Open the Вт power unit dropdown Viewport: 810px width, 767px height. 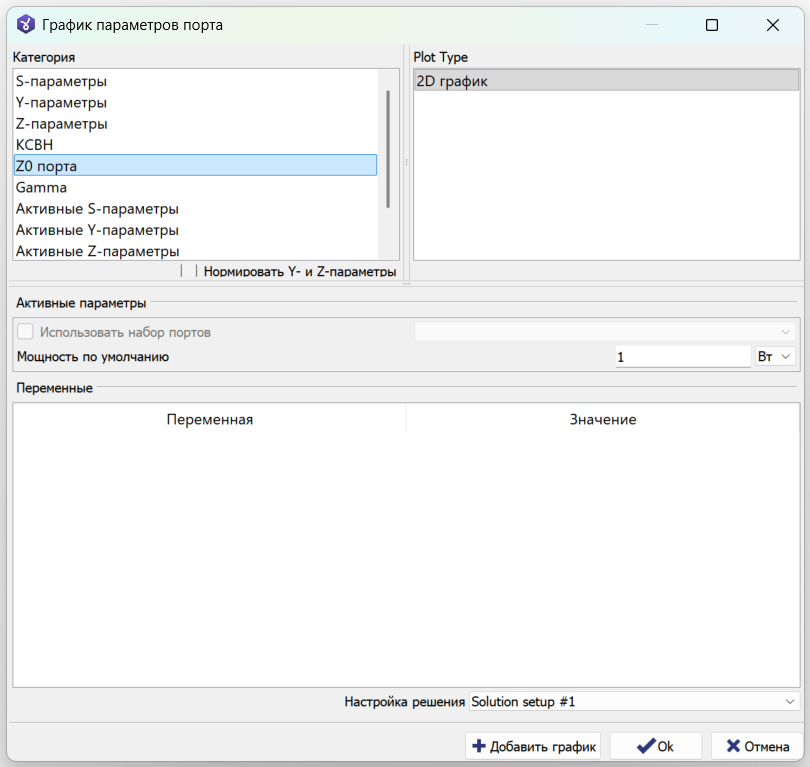point(775,356)
